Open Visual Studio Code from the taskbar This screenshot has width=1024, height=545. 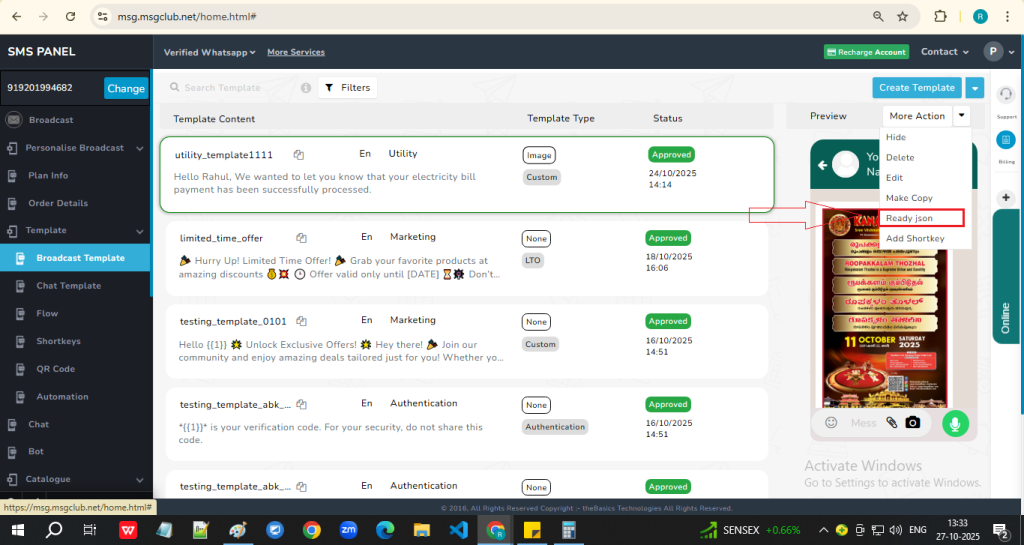459,530
